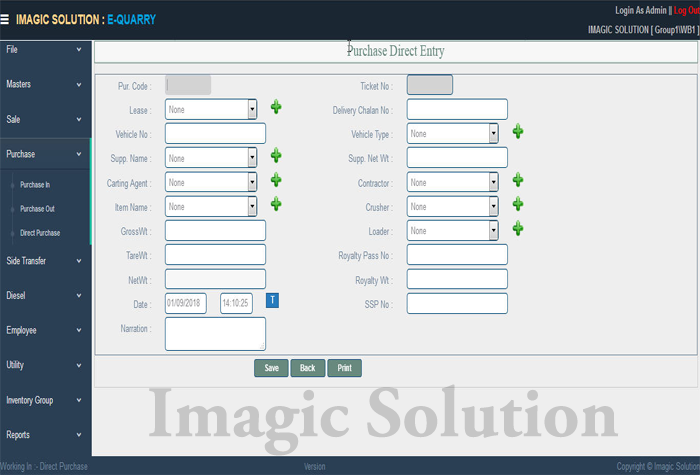Screen dimensions: 700x476
Task: Click the Date field 01/09/2018
Action: tap(186, 303)
